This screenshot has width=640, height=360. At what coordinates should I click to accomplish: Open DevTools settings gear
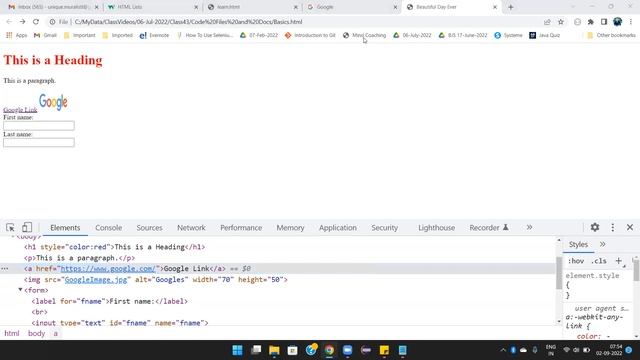(x=595, y=227)
